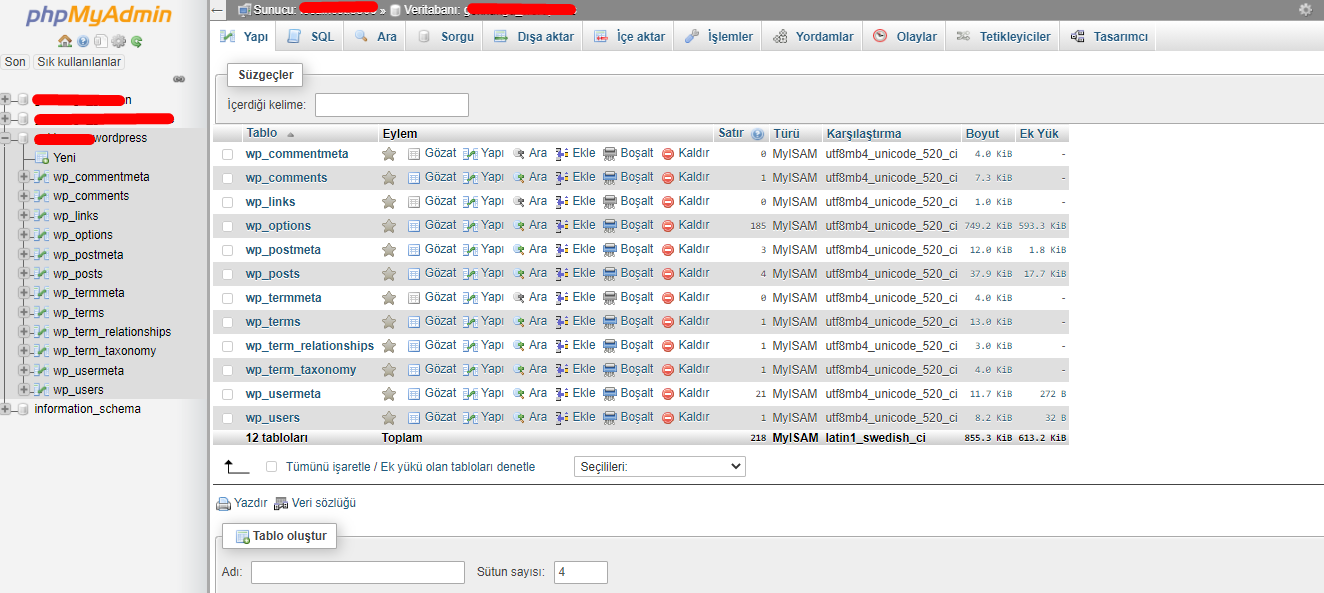
Task: Tick the checkbox for wp_comments row
Action: tap(228, 178)
